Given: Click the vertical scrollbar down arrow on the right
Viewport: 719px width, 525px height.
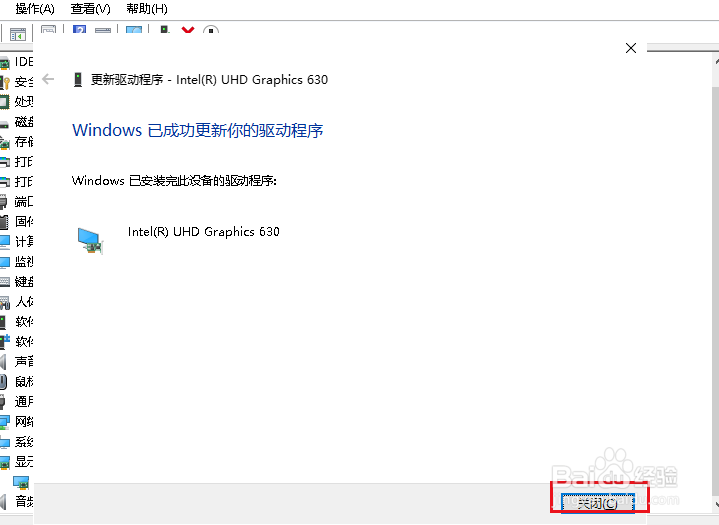Looking at the screenshot, I should coord(716,504).
